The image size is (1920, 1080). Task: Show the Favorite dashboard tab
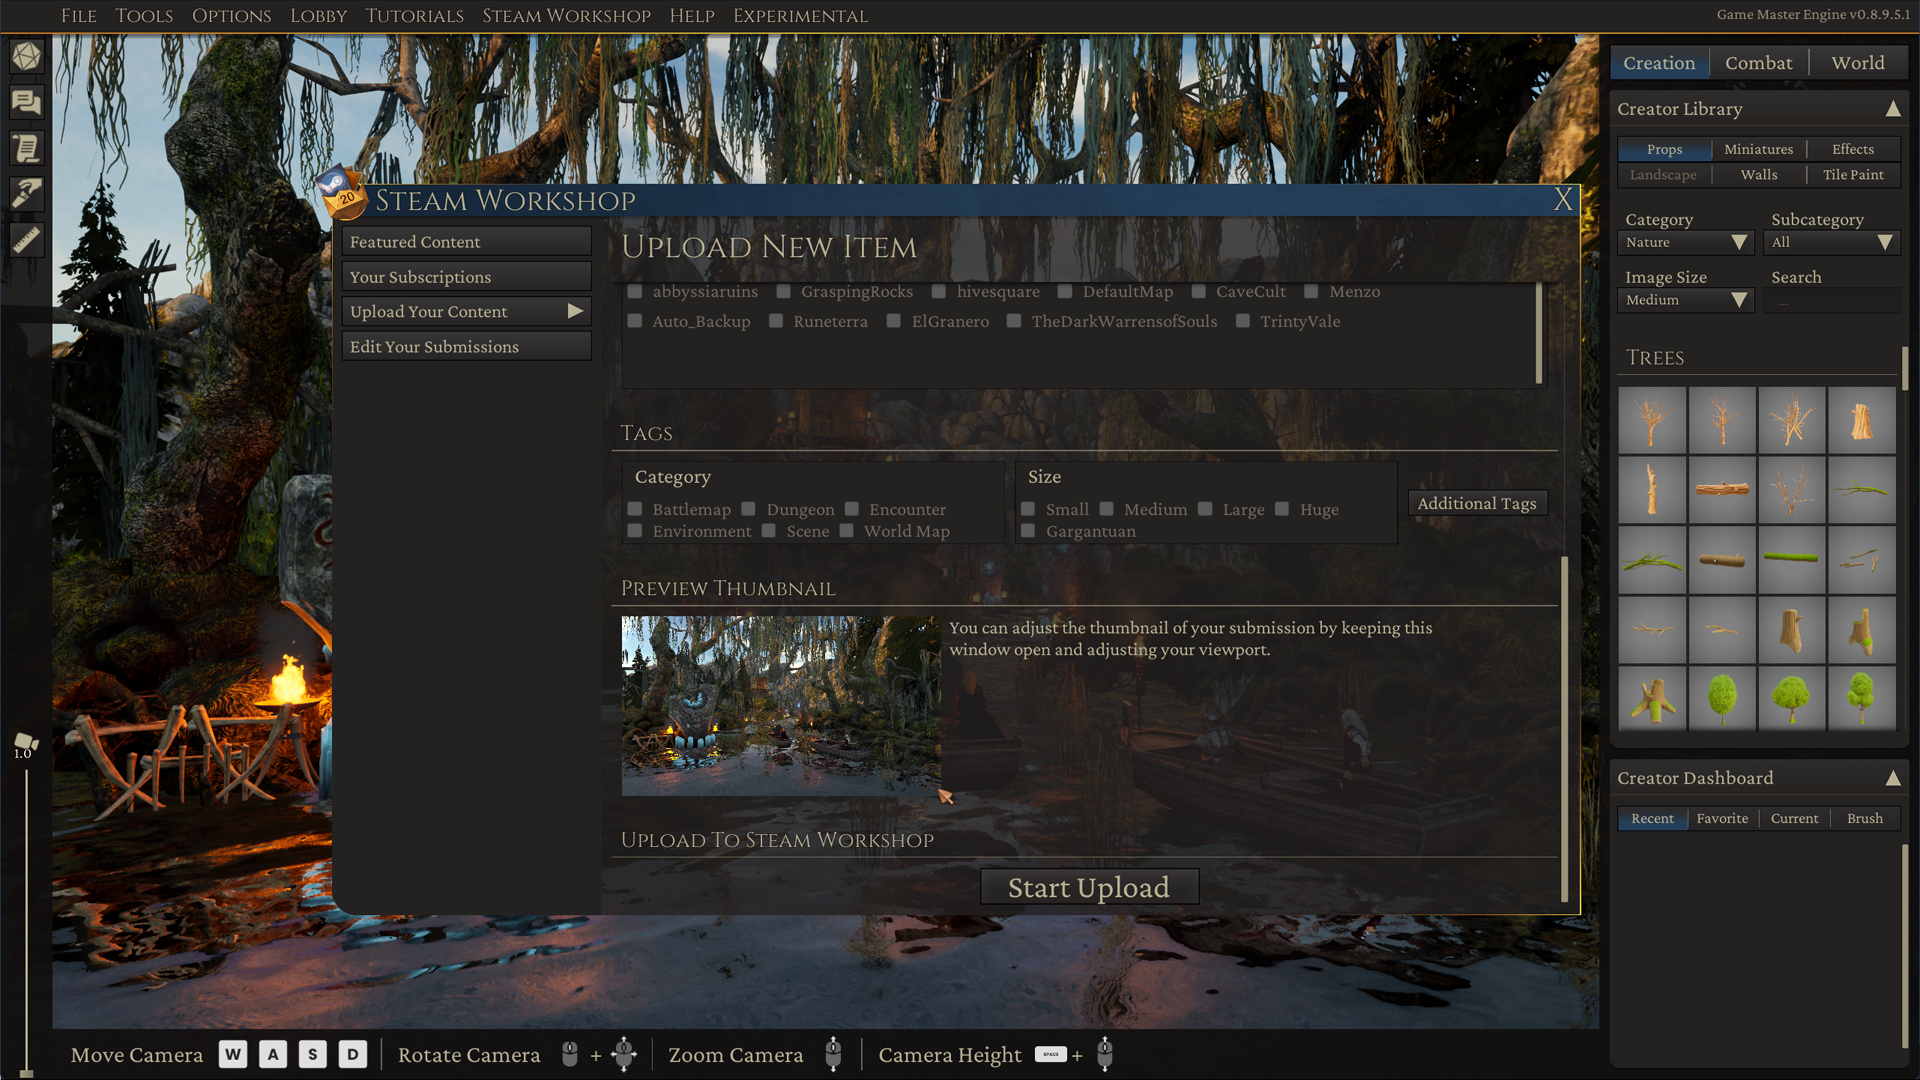pyautogui.click(x=1722, y=819)
